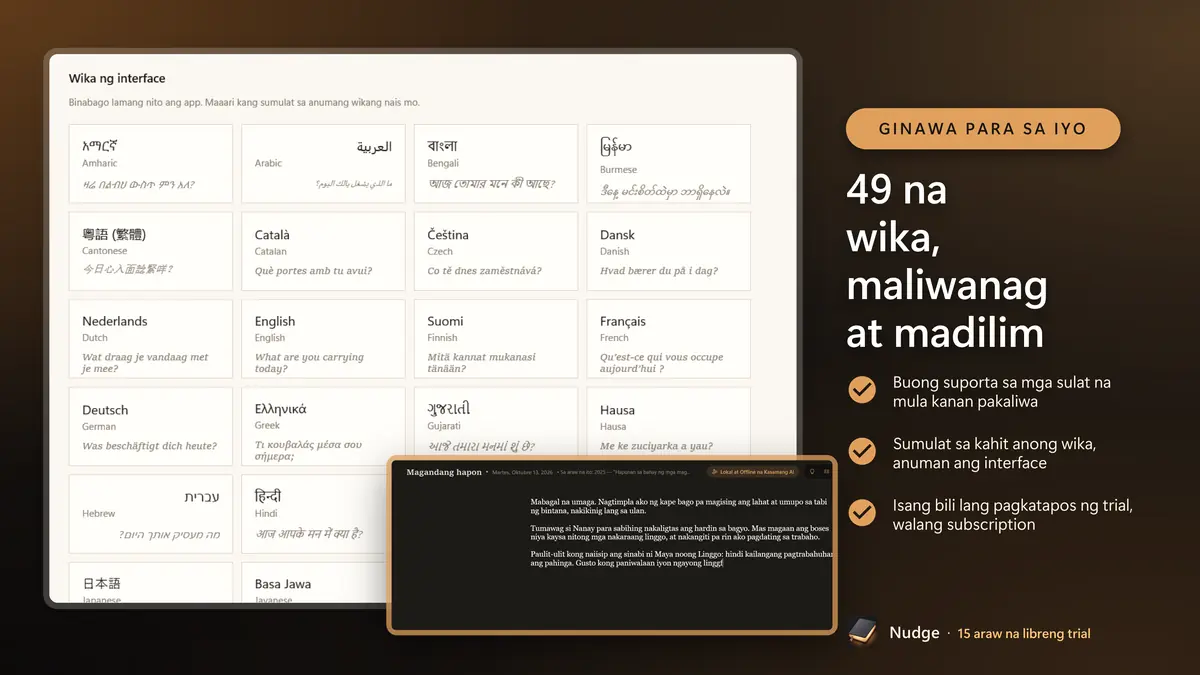
Task: Click the Nudge book app icon
Action: pyautogui.click(x=863, y=632)
